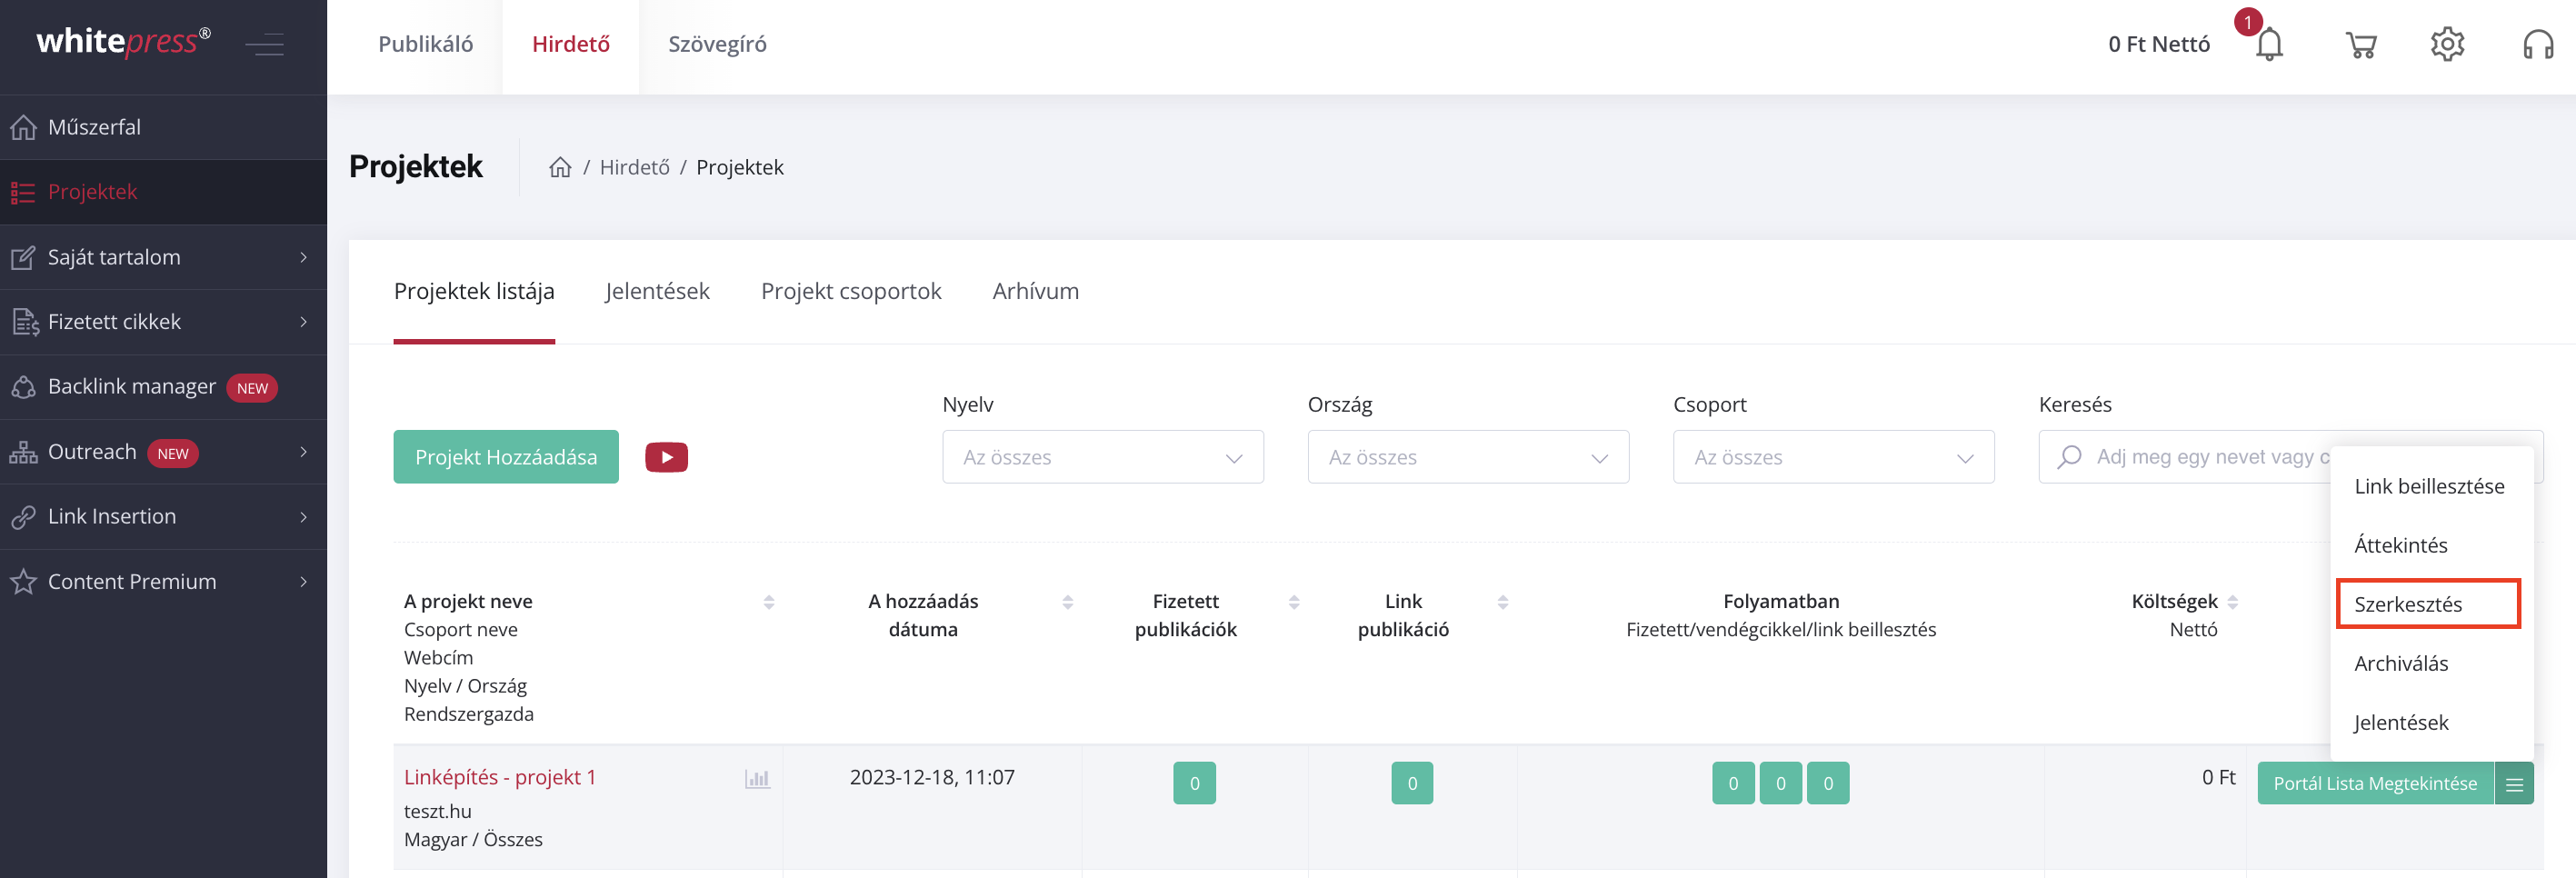
Task: Click Hirdető in the breadcrumb
Action: click(634, 167)
